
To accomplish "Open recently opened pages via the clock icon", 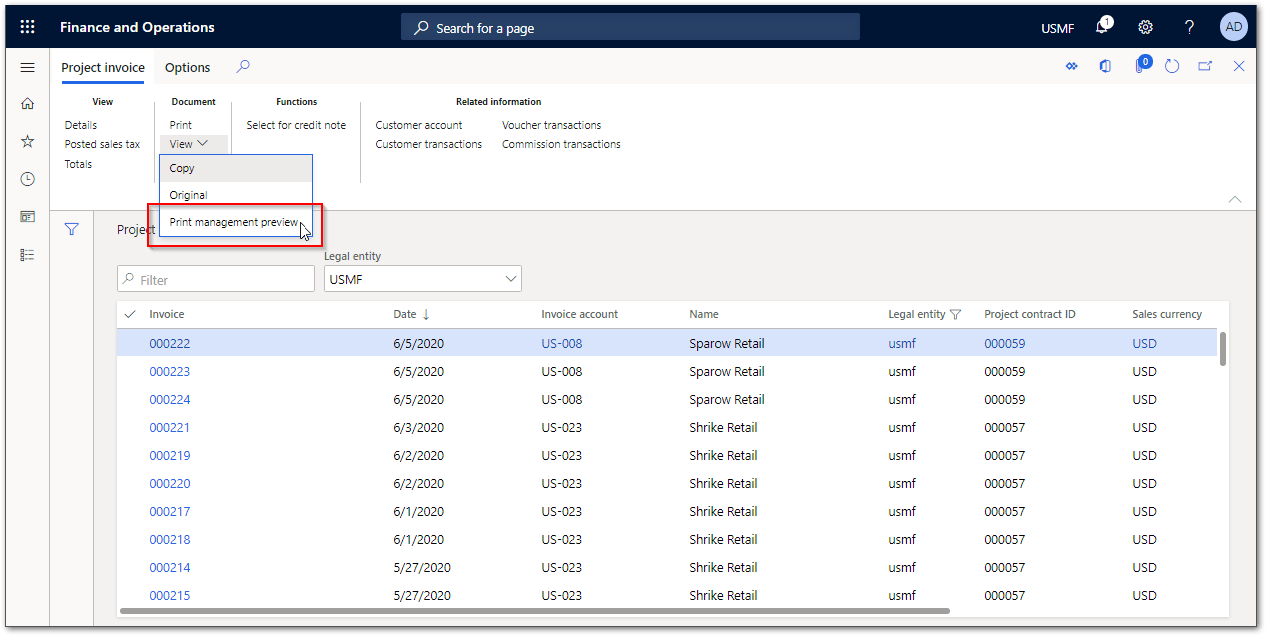I will [27, 178].
